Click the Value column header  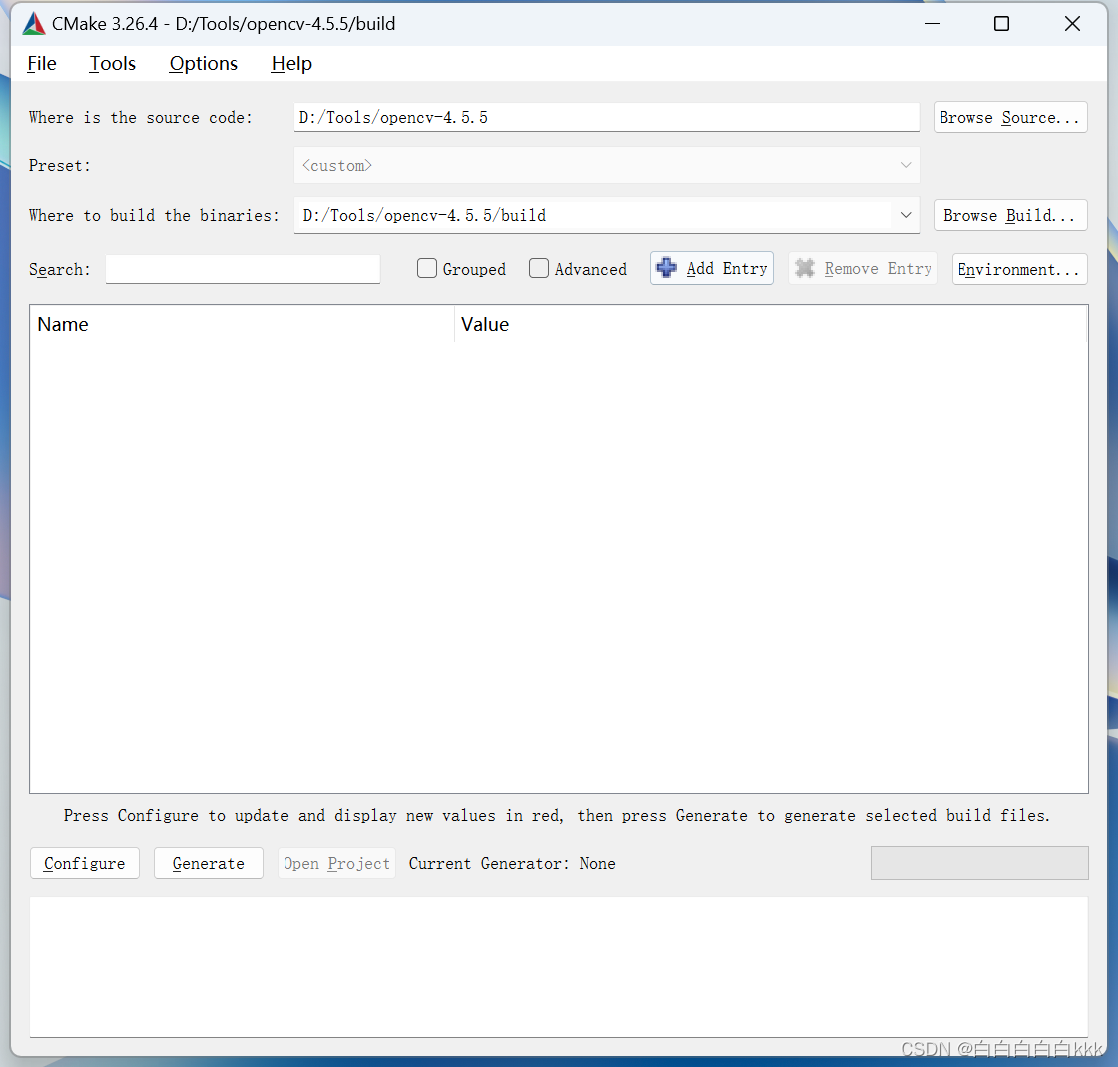pyautogui.click(x=771, y=325)
